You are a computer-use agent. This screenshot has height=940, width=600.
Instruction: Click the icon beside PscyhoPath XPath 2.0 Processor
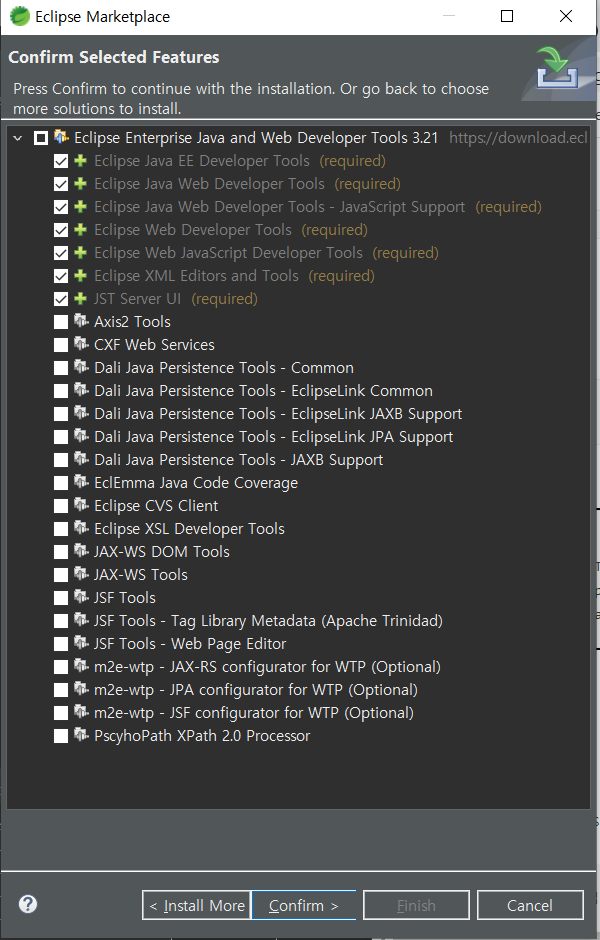(81, 735)
